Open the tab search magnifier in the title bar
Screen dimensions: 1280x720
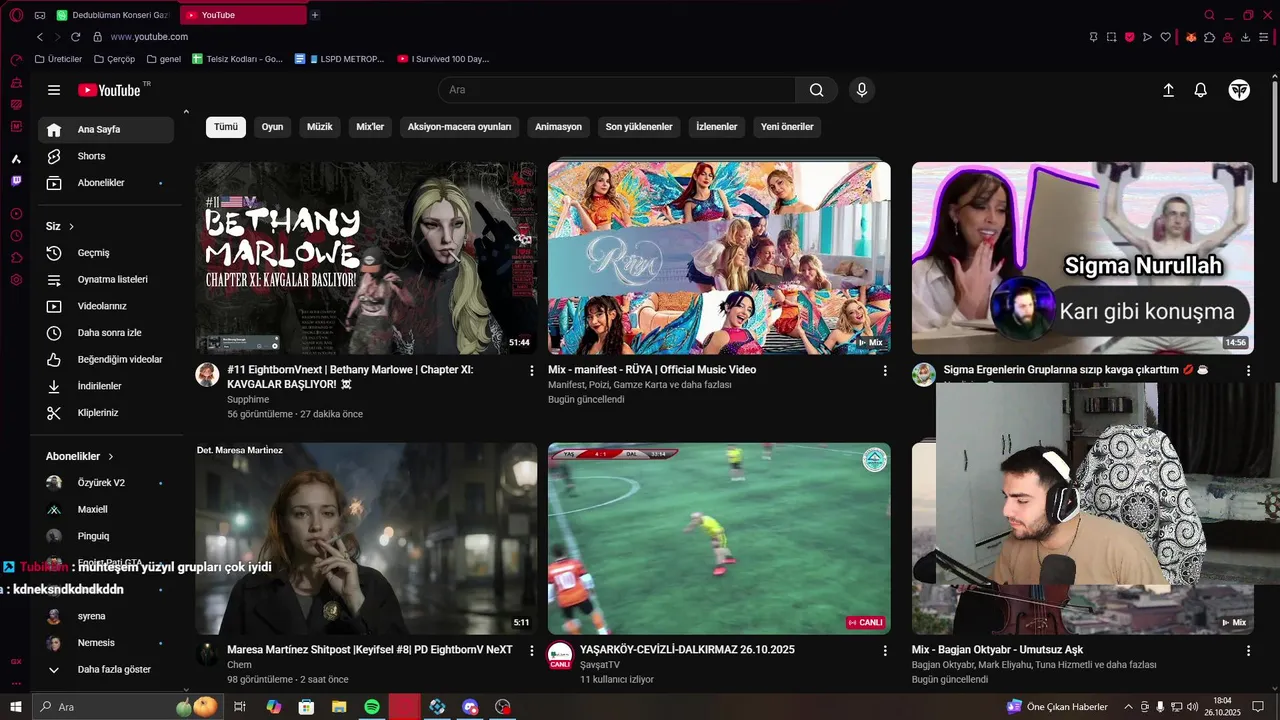[1210, 15]
